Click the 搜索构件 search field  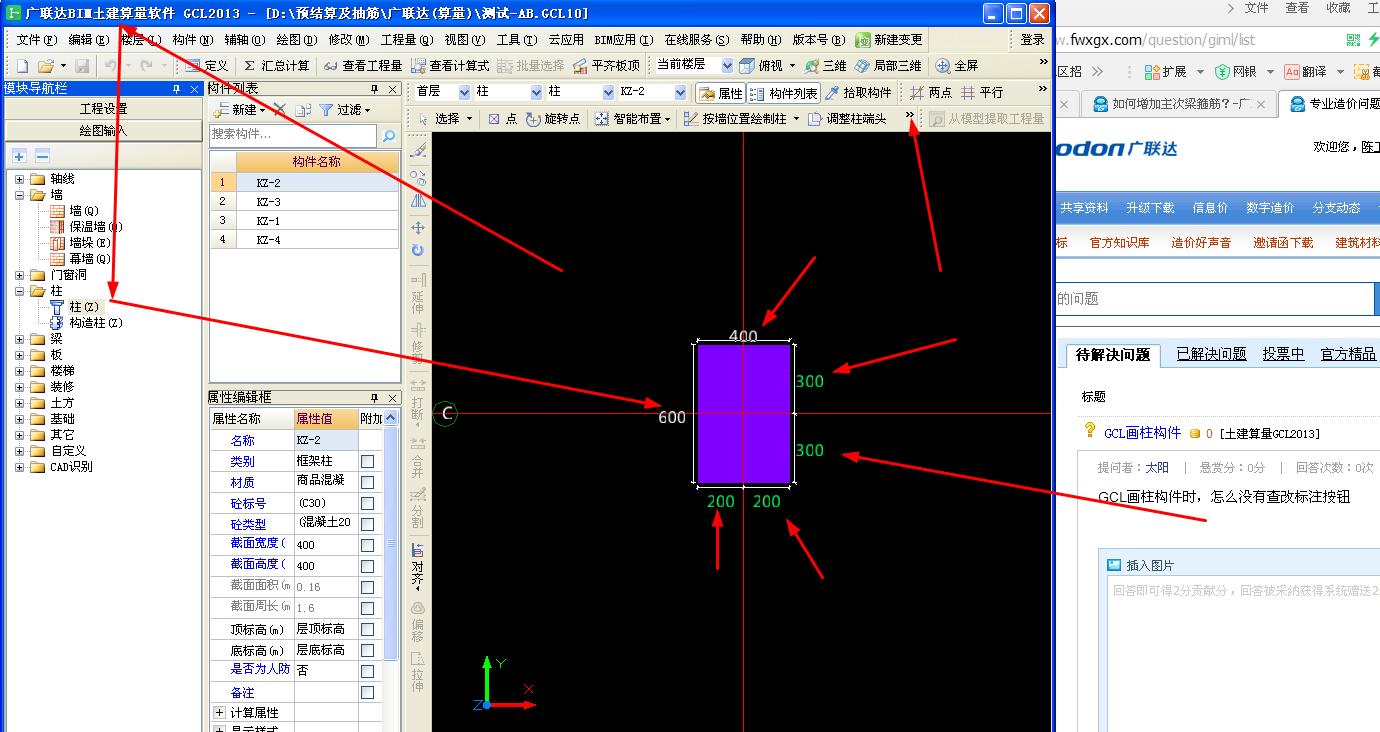click(293, 135)
